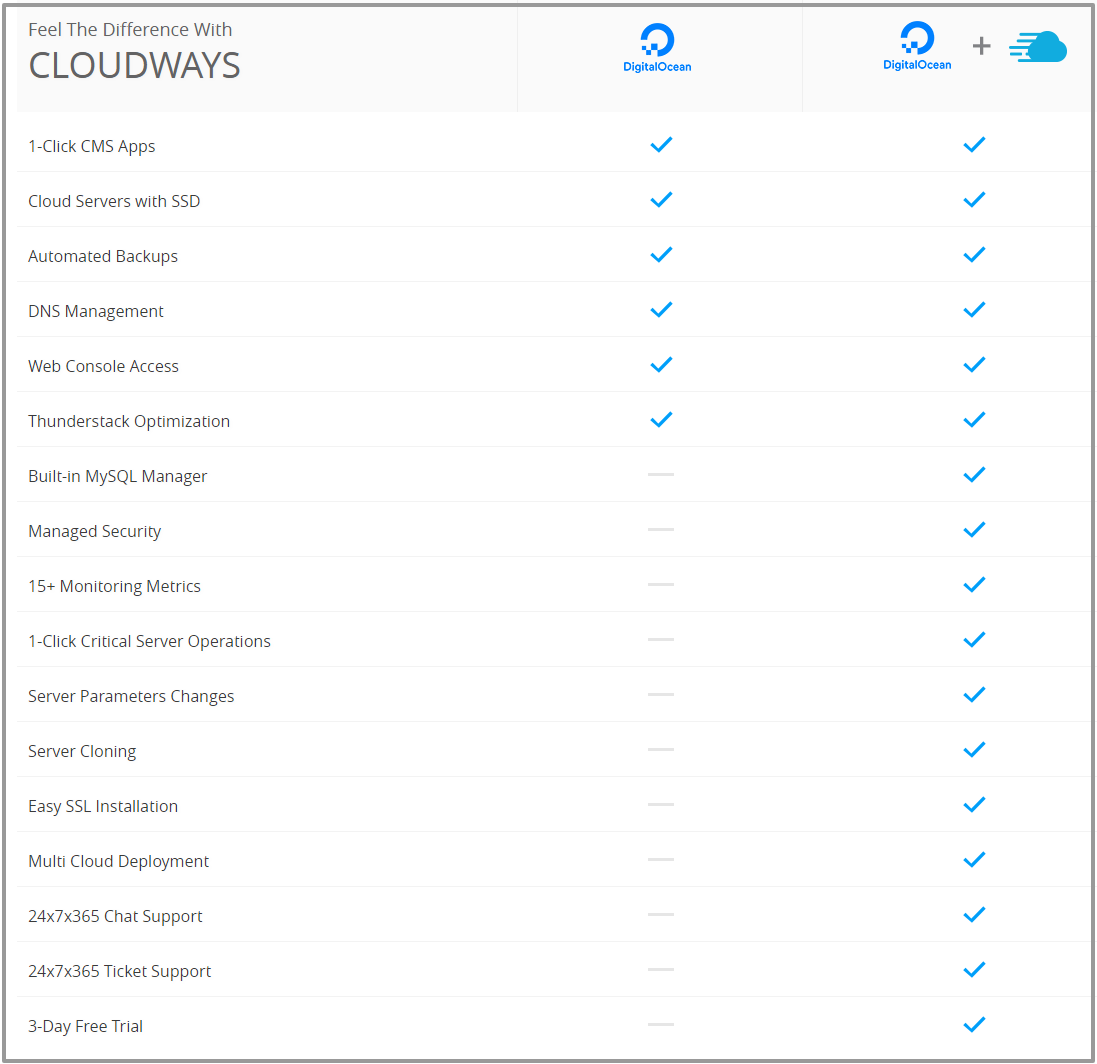Image resolution: width=1097 pixels, height=1064 pixels.
Task: Click the DigitalOcean dash for 24x7x365 Ticket Support
Action: tap(661, 970)
